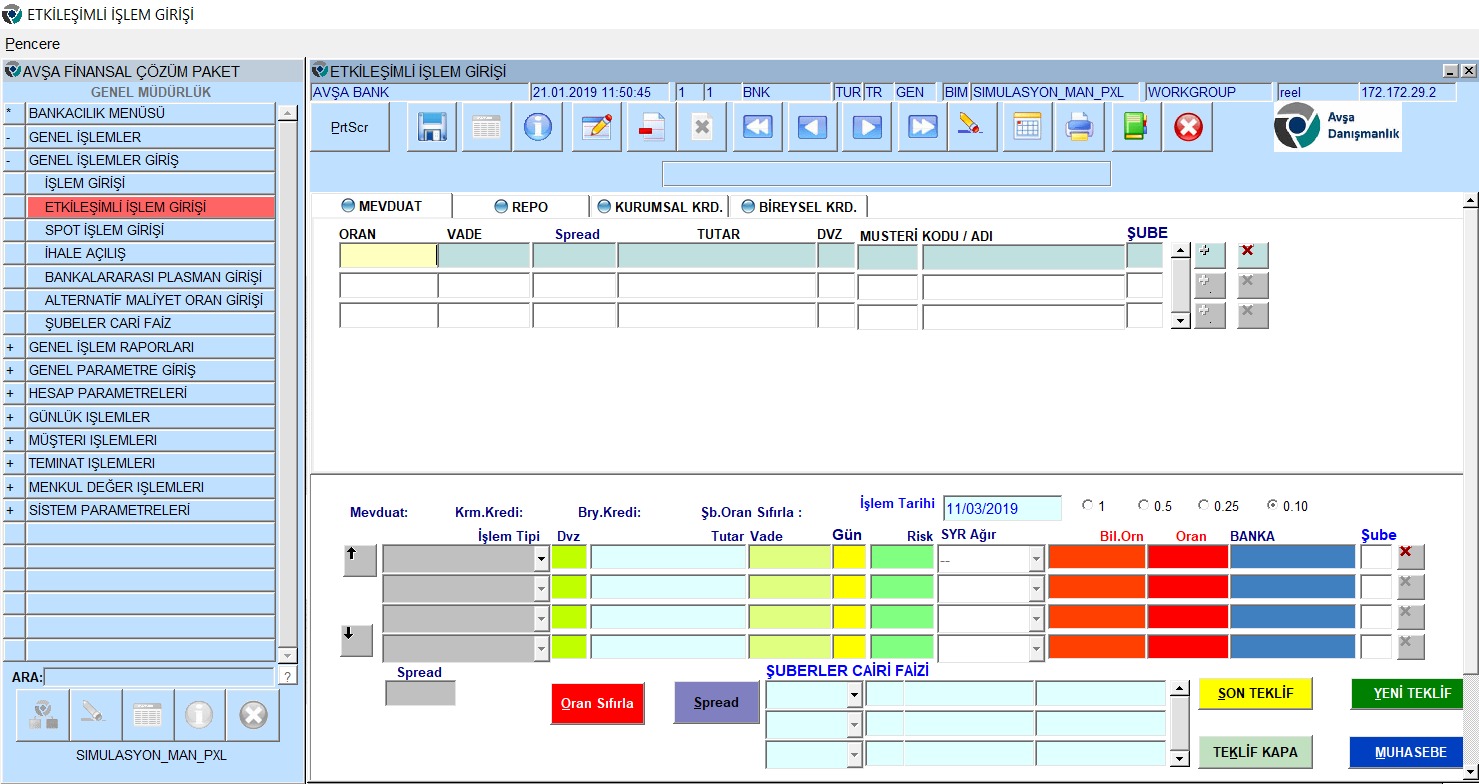1479x784 pixels.
Task: Select the 0.25 step radio button
Action: [1204, 506]
